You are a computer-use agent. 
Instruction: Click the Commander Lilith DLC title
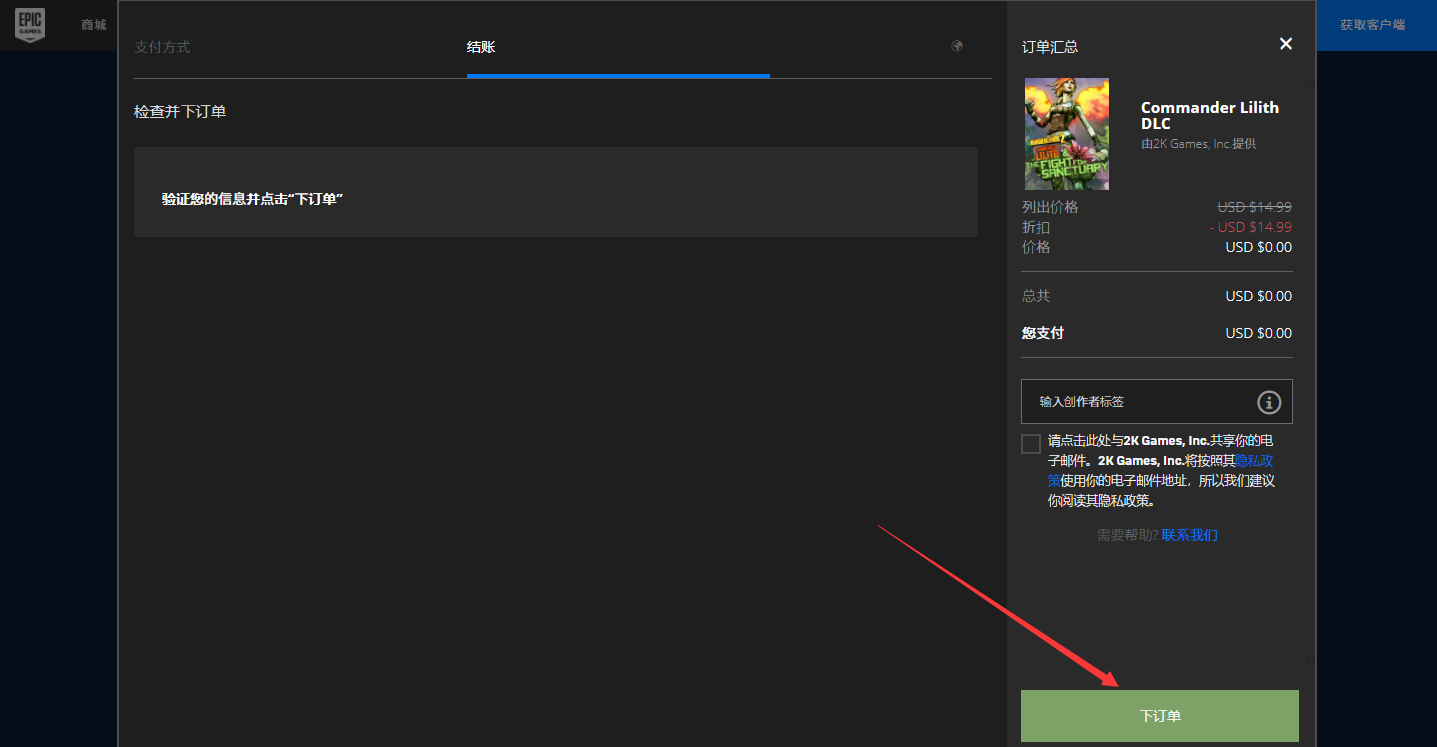pyautogui.click(x=1210, y=115)
